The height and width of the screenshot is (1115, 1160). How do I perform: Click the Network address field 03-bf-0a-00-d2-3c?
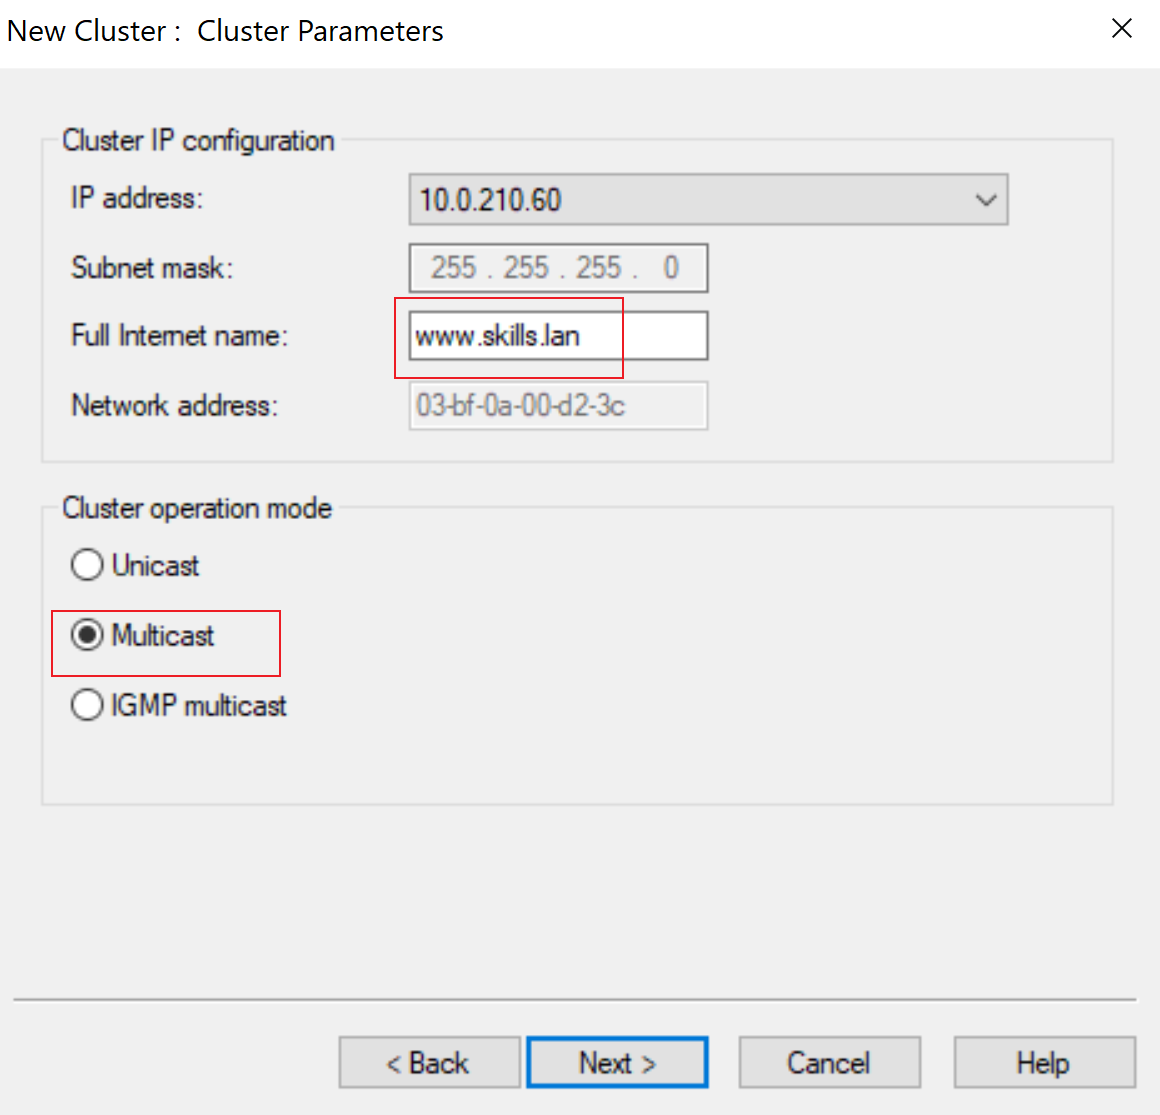pos(559,405)
